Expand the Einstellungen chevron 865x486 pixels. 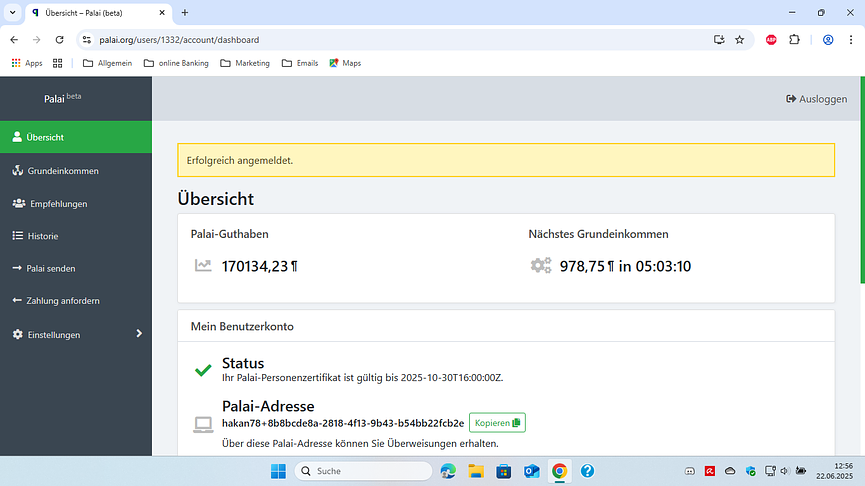139,333
